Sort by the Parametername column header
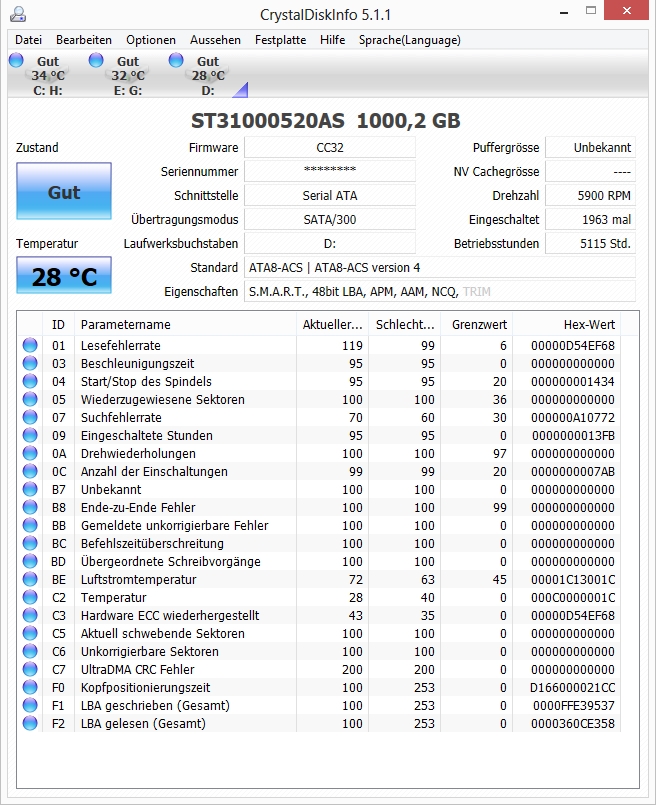Viewport: 656px width, 805px height. [185, 324]
